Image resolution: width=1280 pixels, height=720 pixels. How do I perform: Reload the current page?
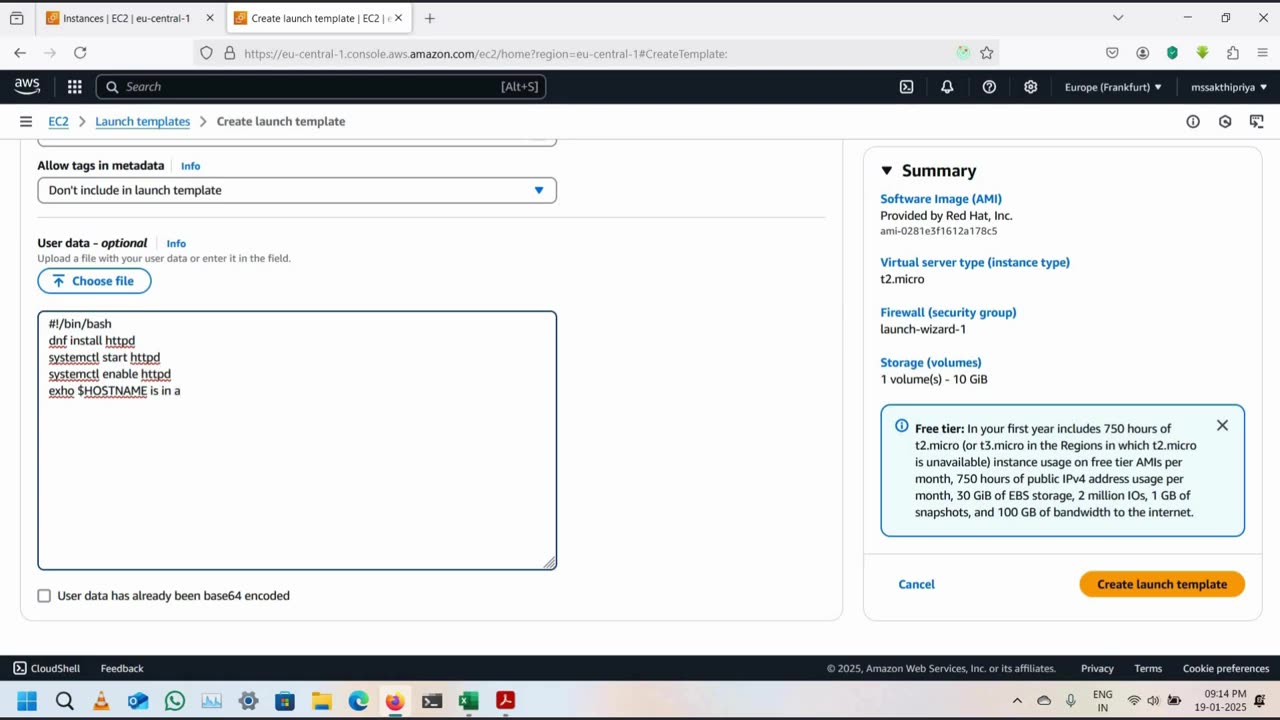(x=80, y=53)
